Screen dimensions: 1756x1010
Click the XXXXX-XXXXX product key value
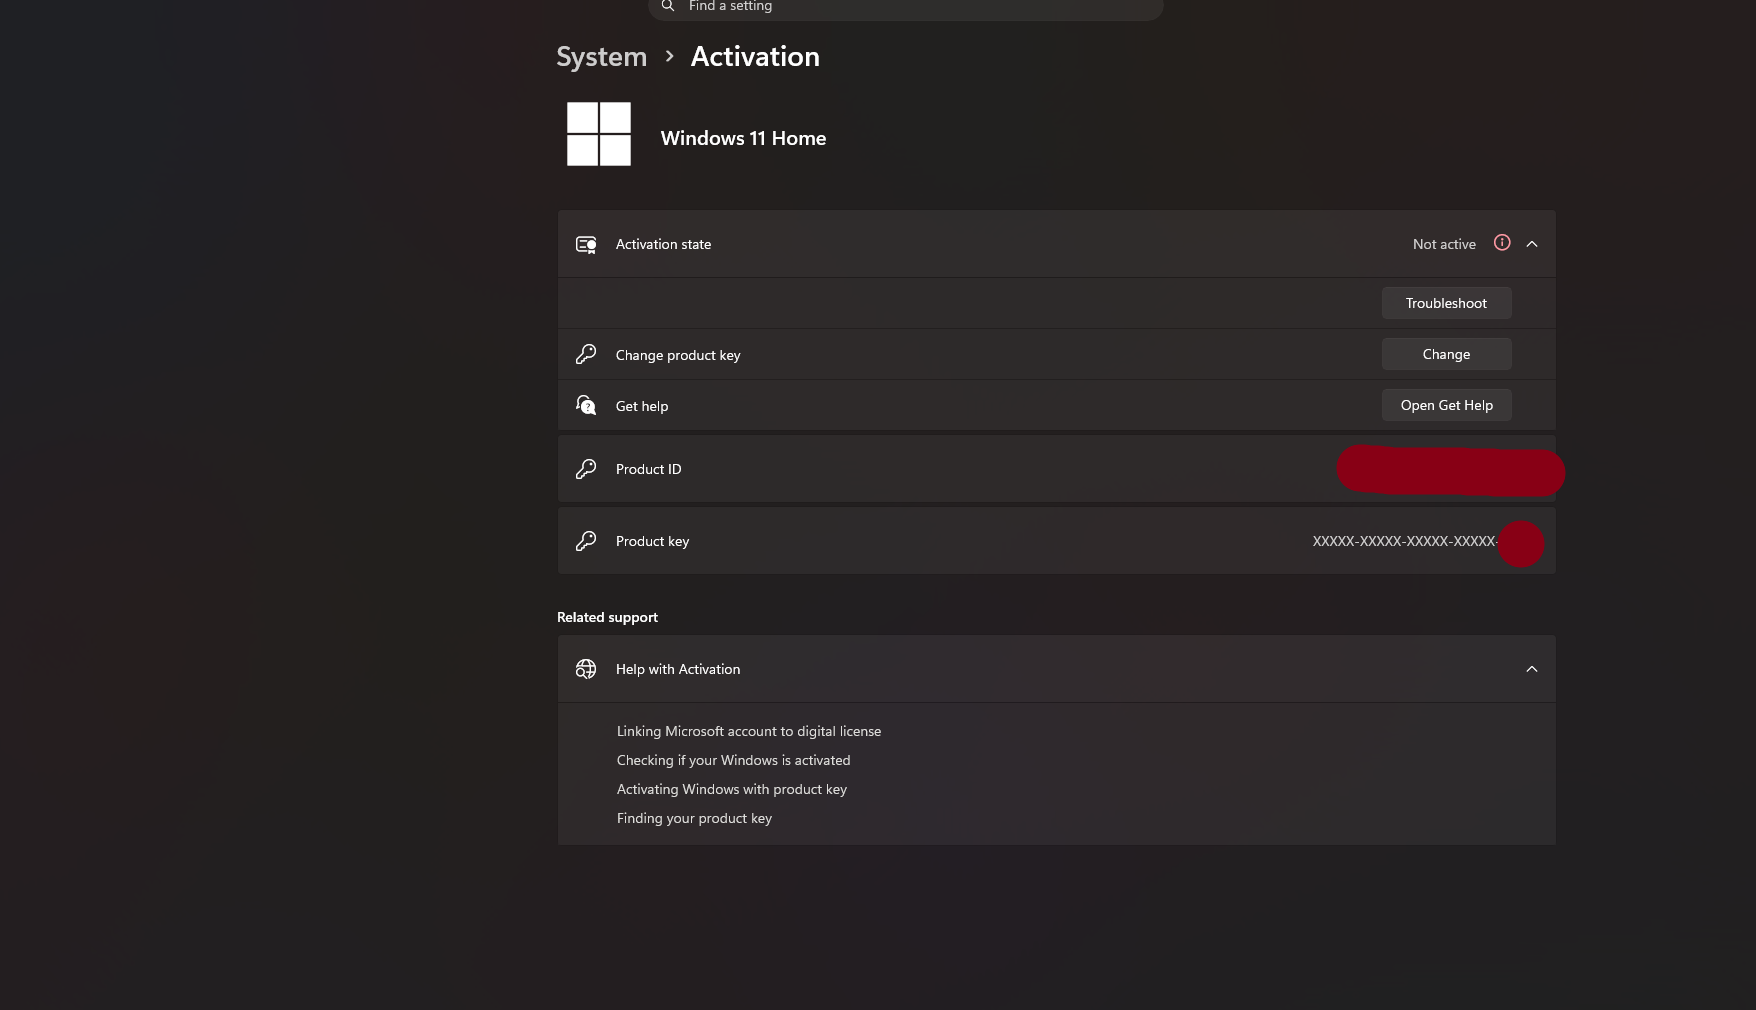point(1404,541)
